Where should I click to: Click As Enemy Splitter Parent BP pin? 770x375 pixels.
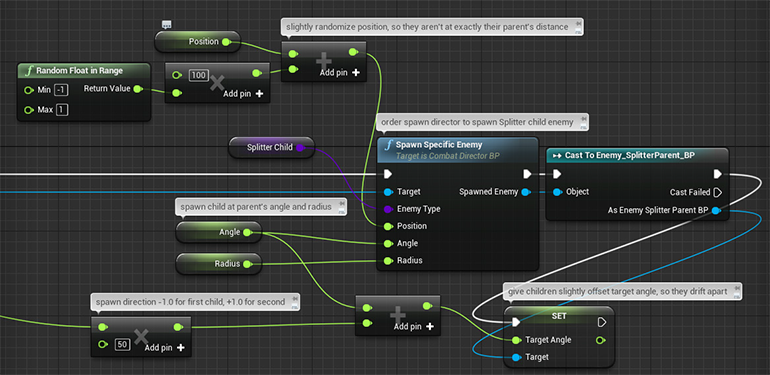[x=716, y=211]
